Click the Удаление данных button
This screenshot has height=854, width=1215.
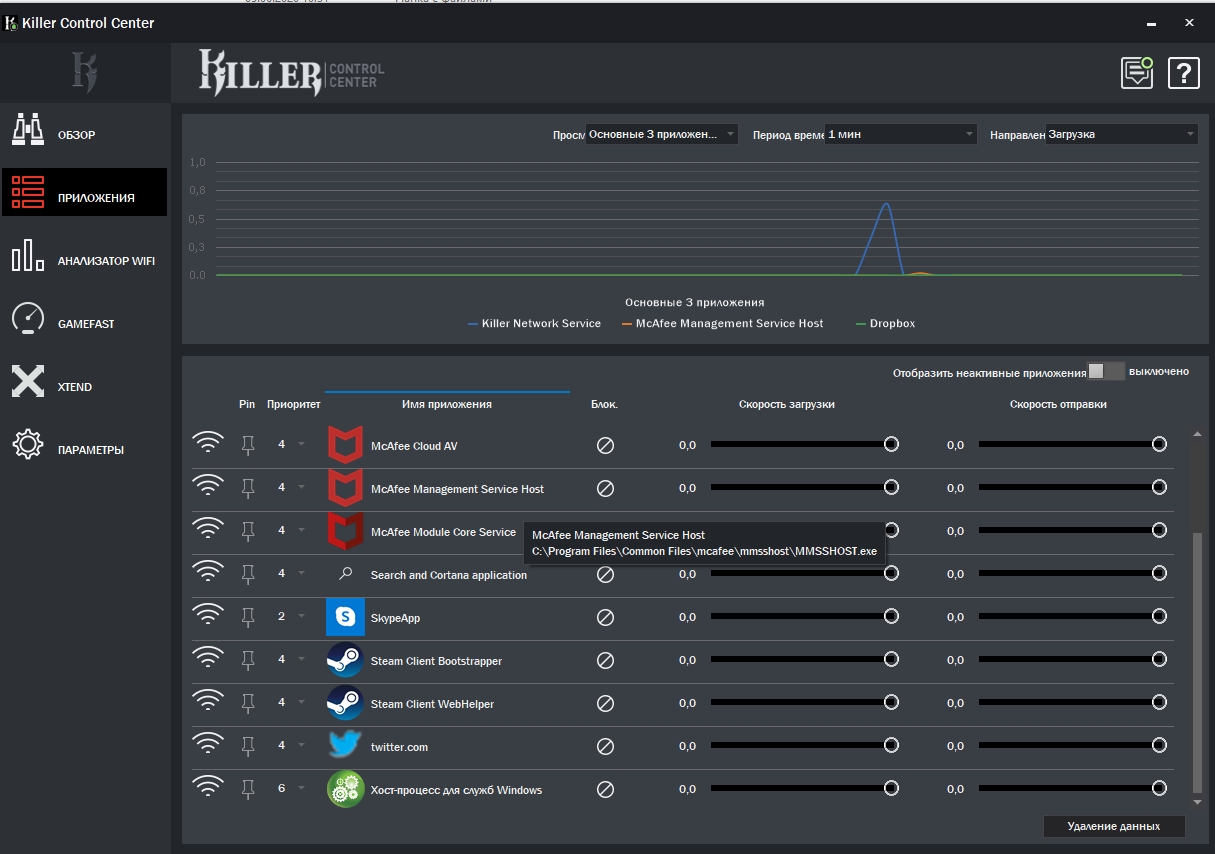tap(1114, 826)
